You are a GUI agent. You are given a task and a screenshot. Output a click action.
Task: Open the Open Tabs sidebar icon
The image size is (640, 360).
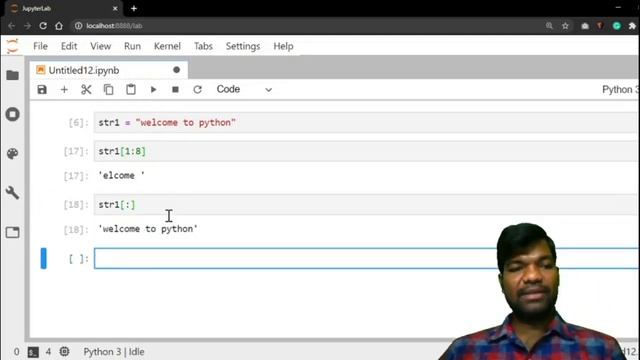tap(13, 232)
